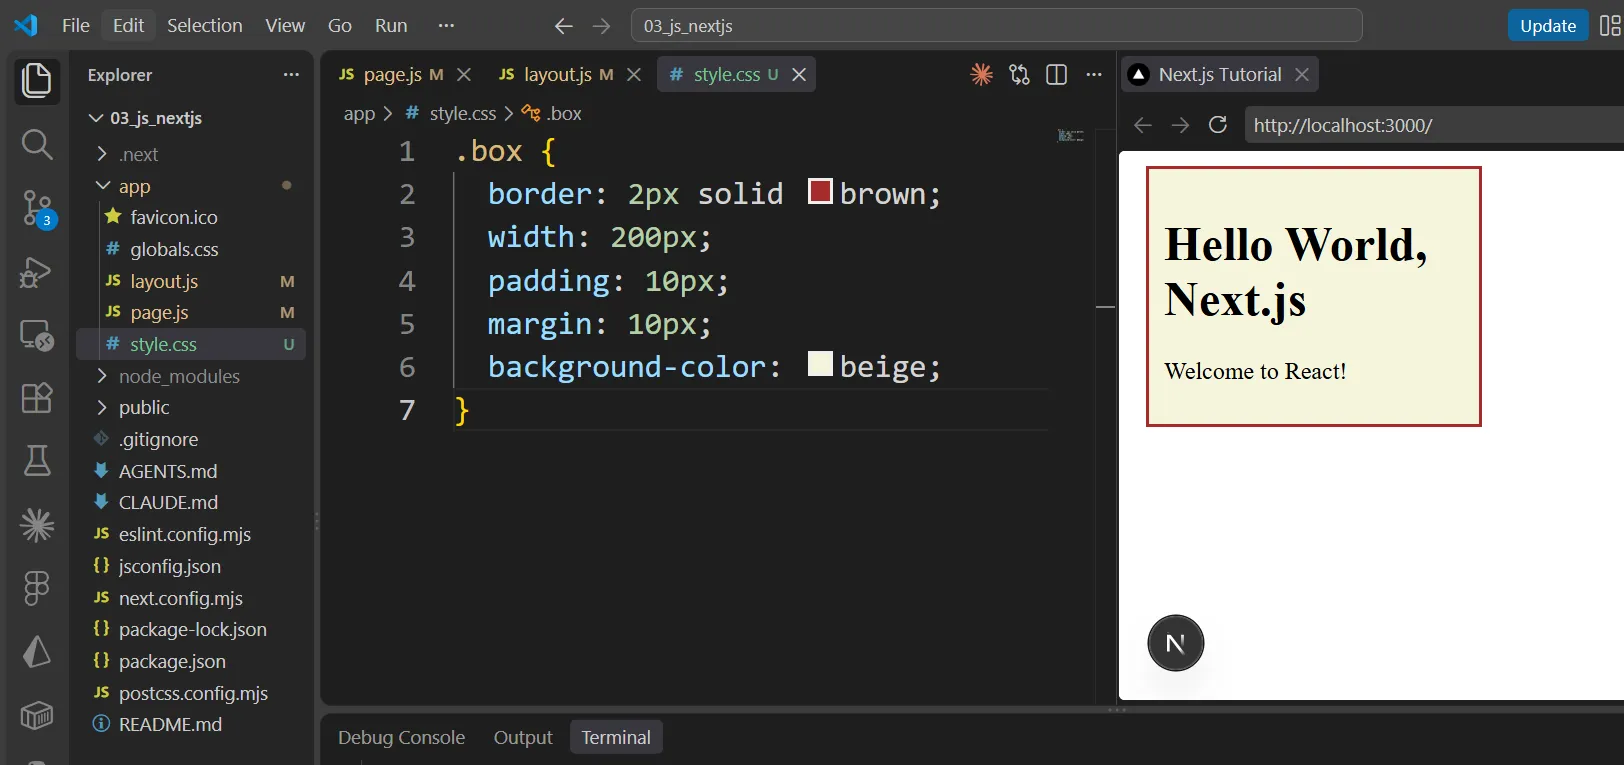Switch to the Output panel tab
The image size is (1624, 765).
click(523, 737)
